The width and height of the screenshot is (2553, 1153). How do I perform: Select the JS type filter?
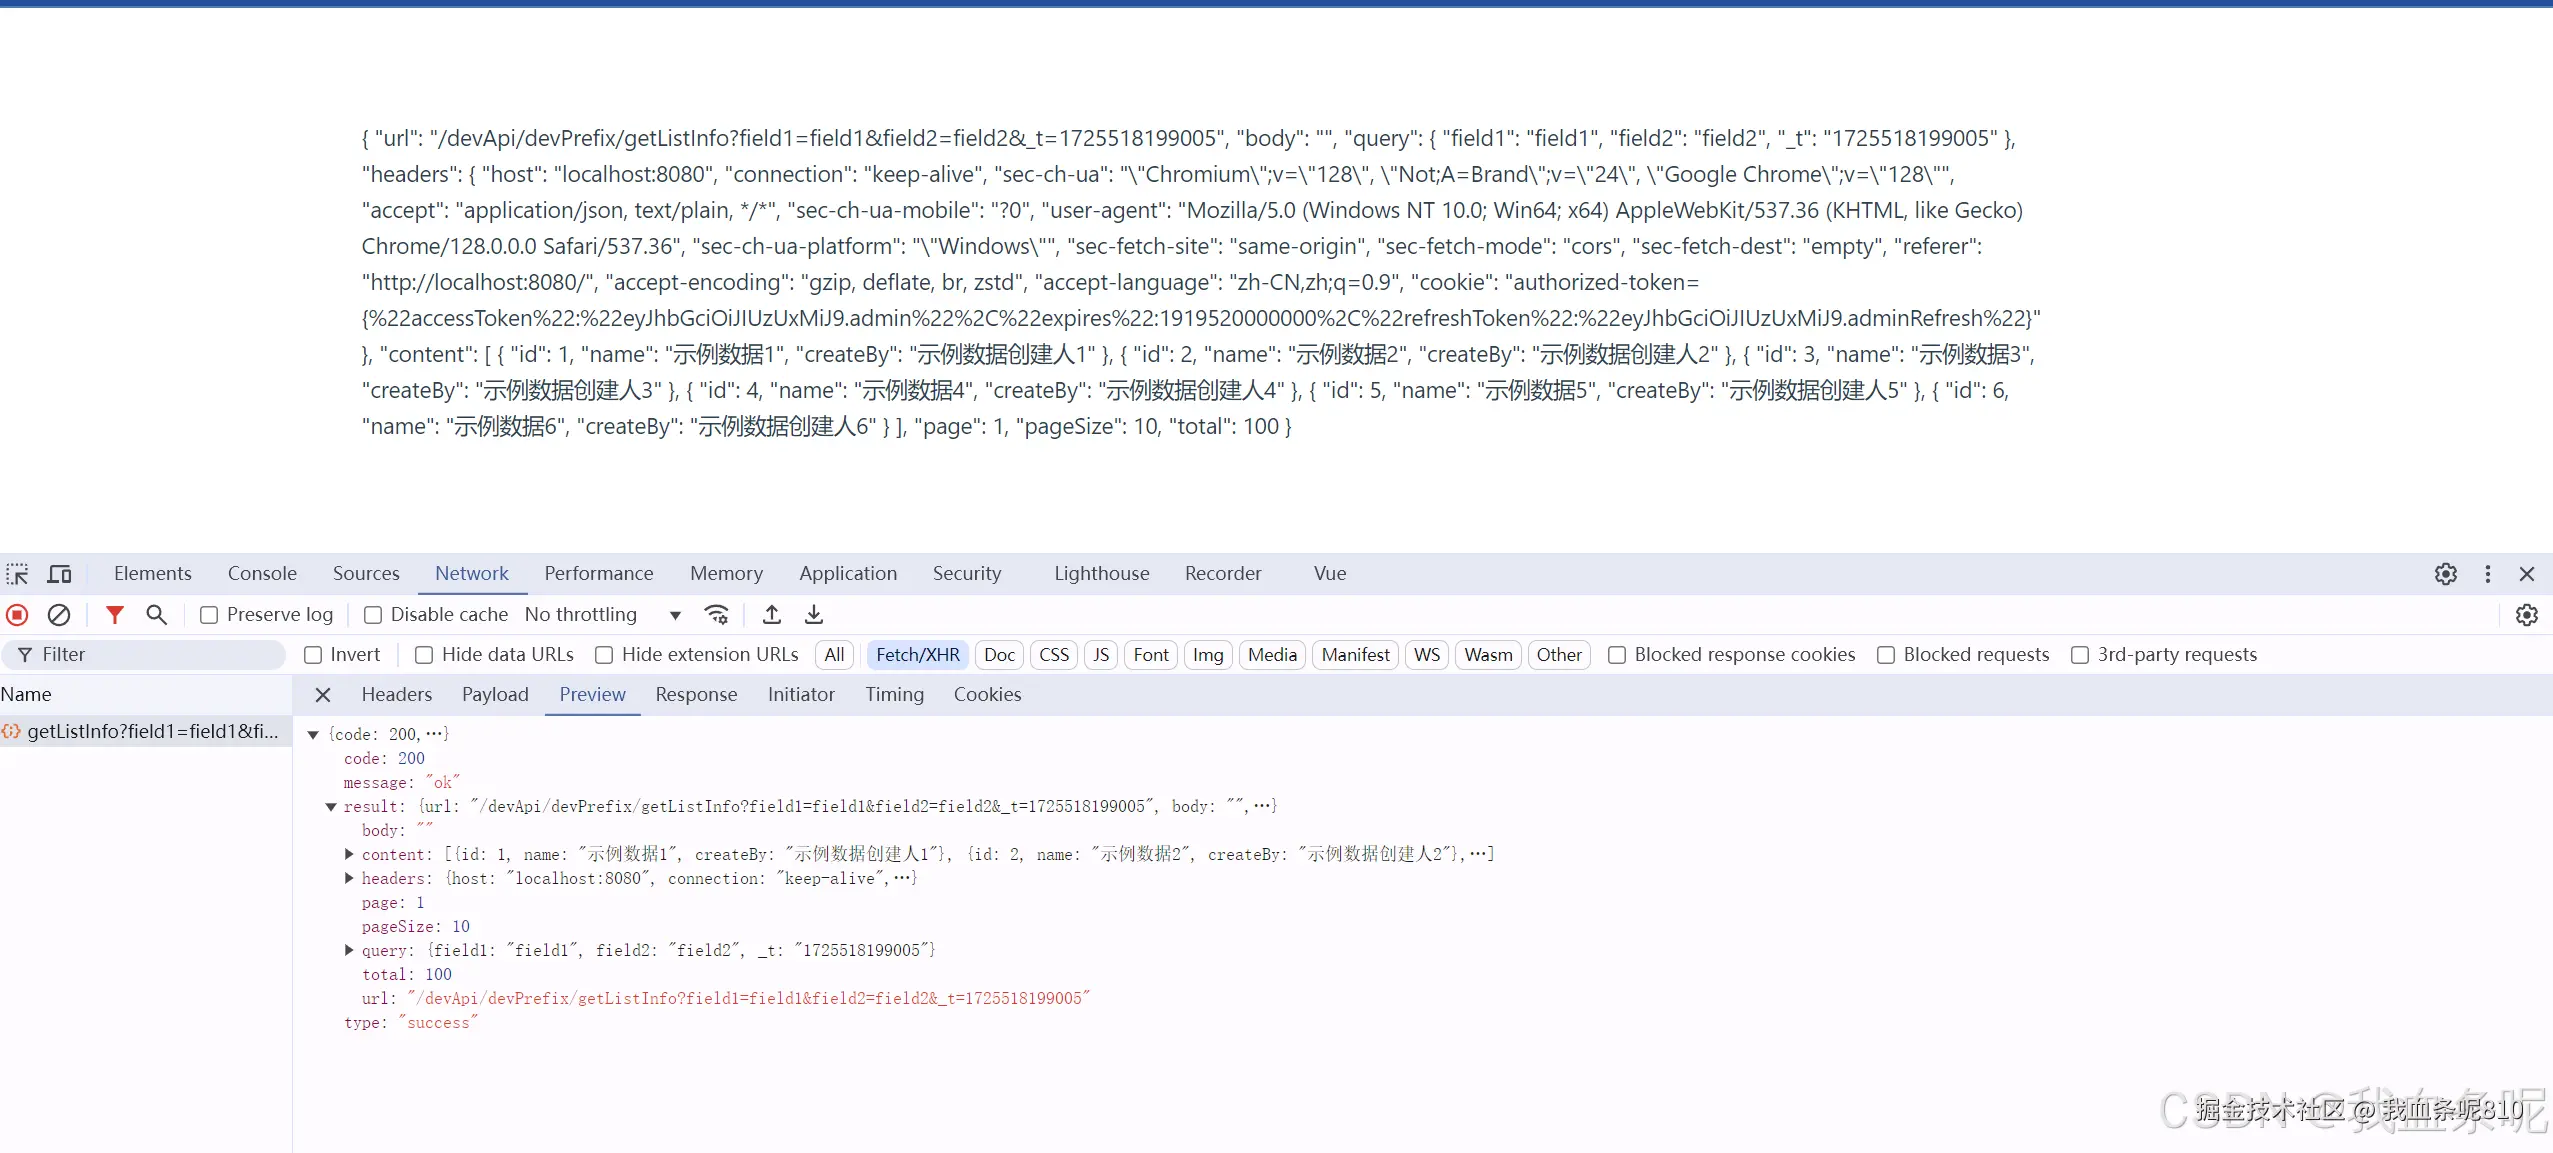pyautogui.click(x=1100, y=655)
